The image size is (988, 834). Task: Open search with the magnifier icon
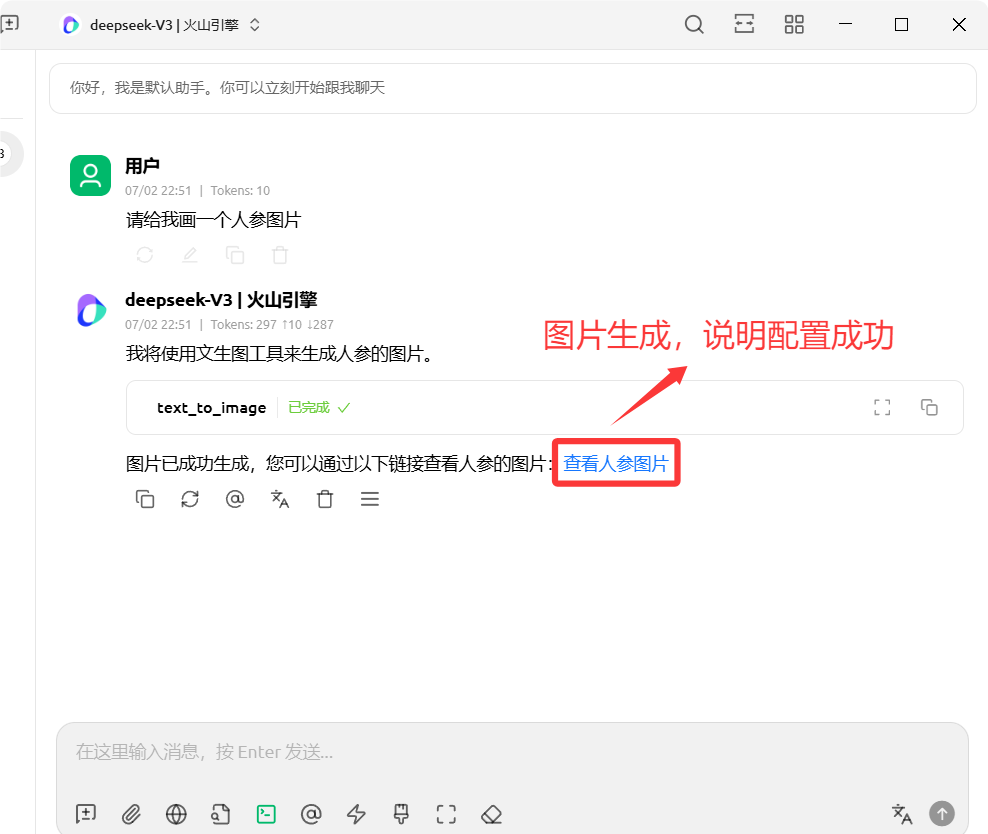[x=694, y=25]
